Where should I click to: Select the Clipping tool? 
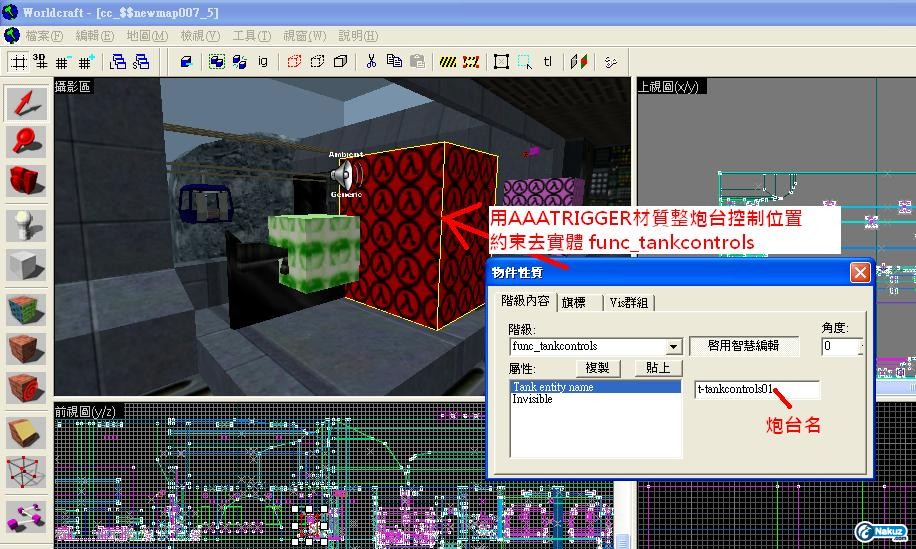[26, 433]
